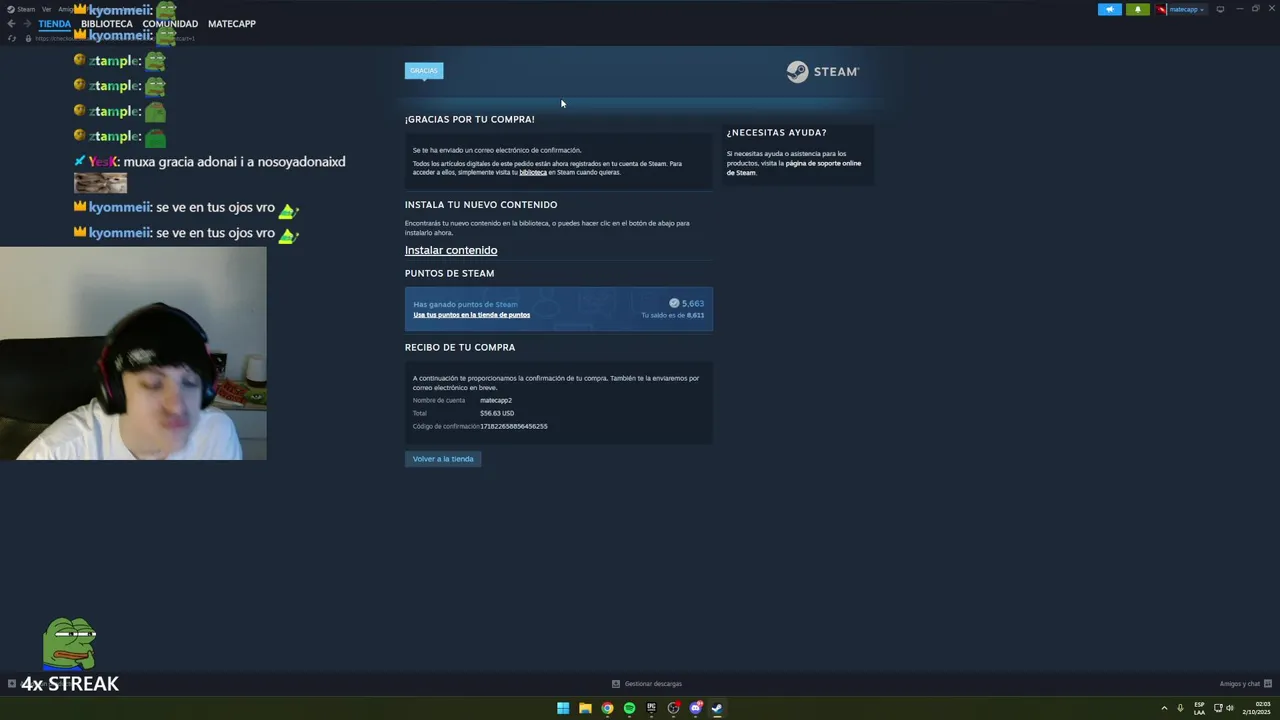Switch to the BIBLIOTECA tab
The image size is (1280, 720).
[x=107, y=24]
